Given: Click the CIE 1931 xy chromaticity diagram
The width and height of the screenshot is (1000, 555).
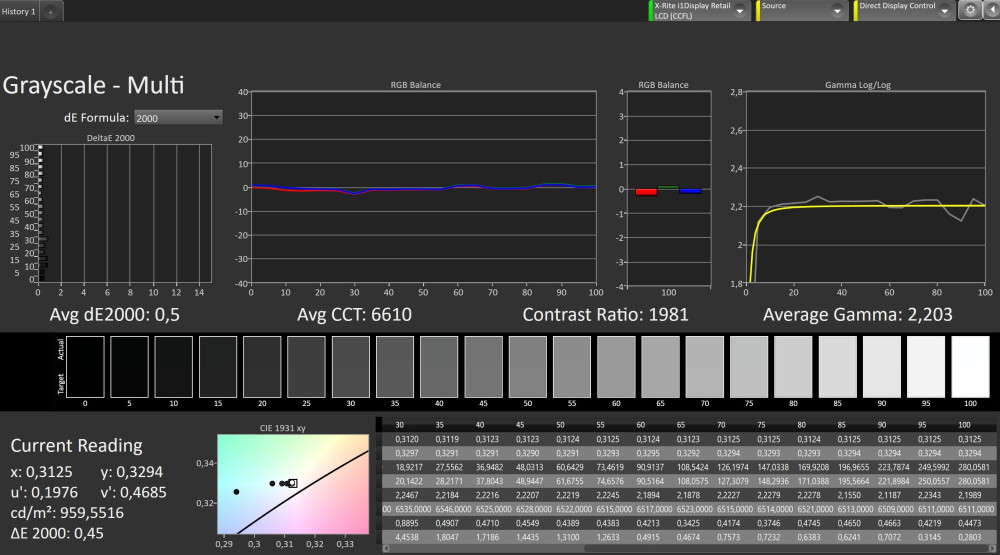Looking at the screenshot, I should (293, 484).
